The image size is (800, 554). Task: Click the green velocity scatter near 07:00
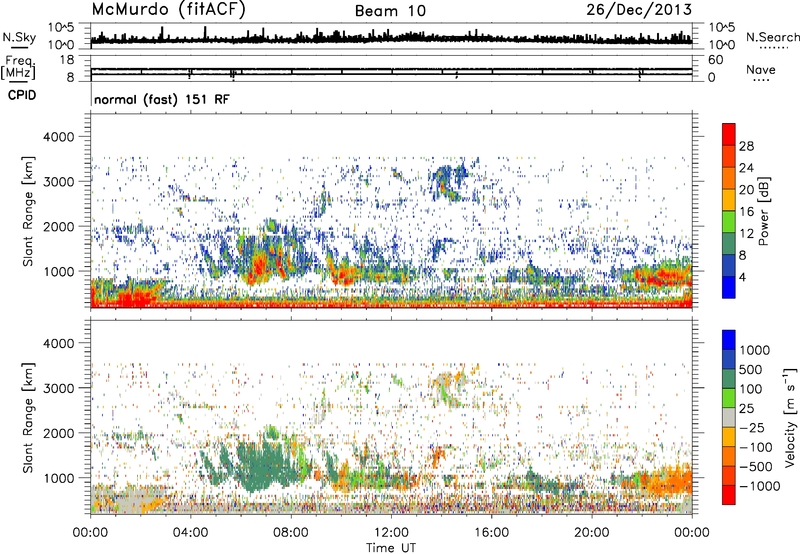coord(265,464)
